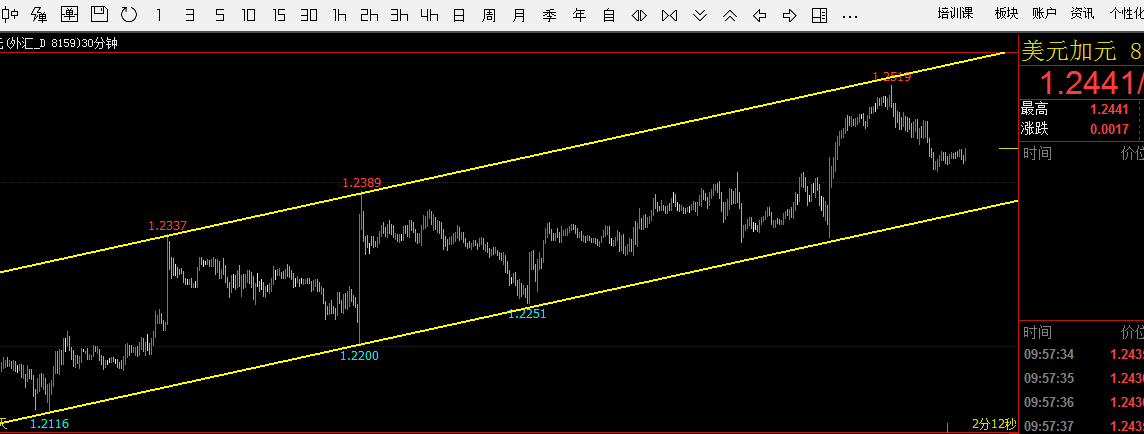Click the left arrow navigation icon

pyautogui.click(x=760, y=15)
